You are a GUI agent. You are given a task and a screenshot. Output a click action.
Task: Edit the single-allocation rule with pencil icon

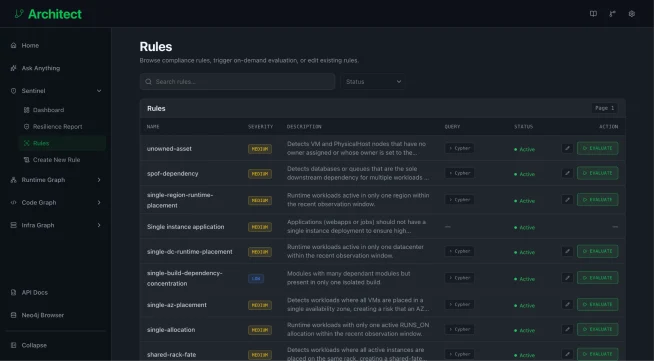(x=567, y=329)
